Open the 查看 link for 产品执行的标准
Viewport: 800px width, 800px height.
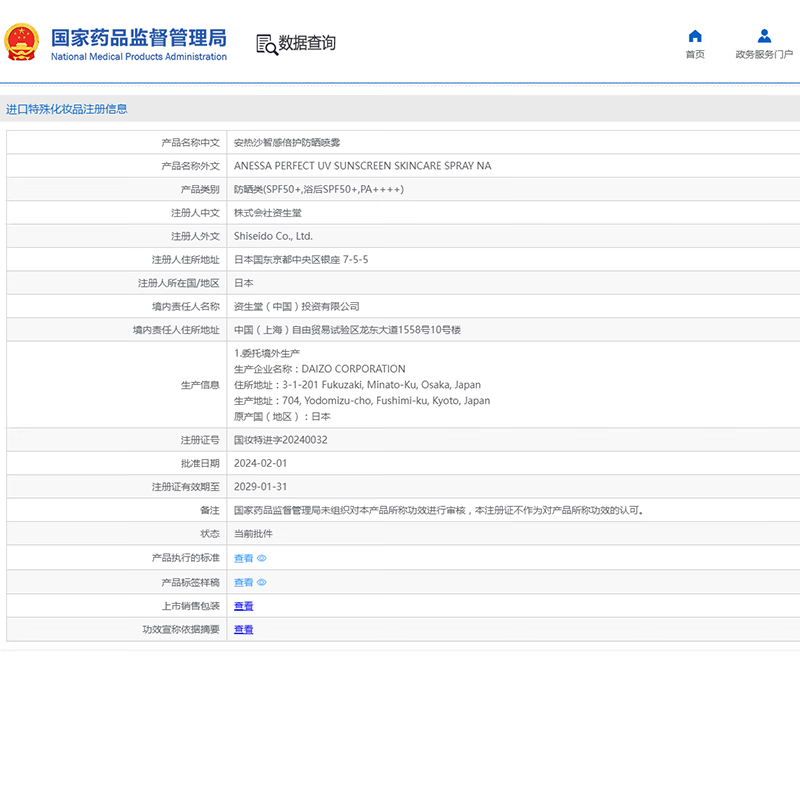[x=243, y=559]
